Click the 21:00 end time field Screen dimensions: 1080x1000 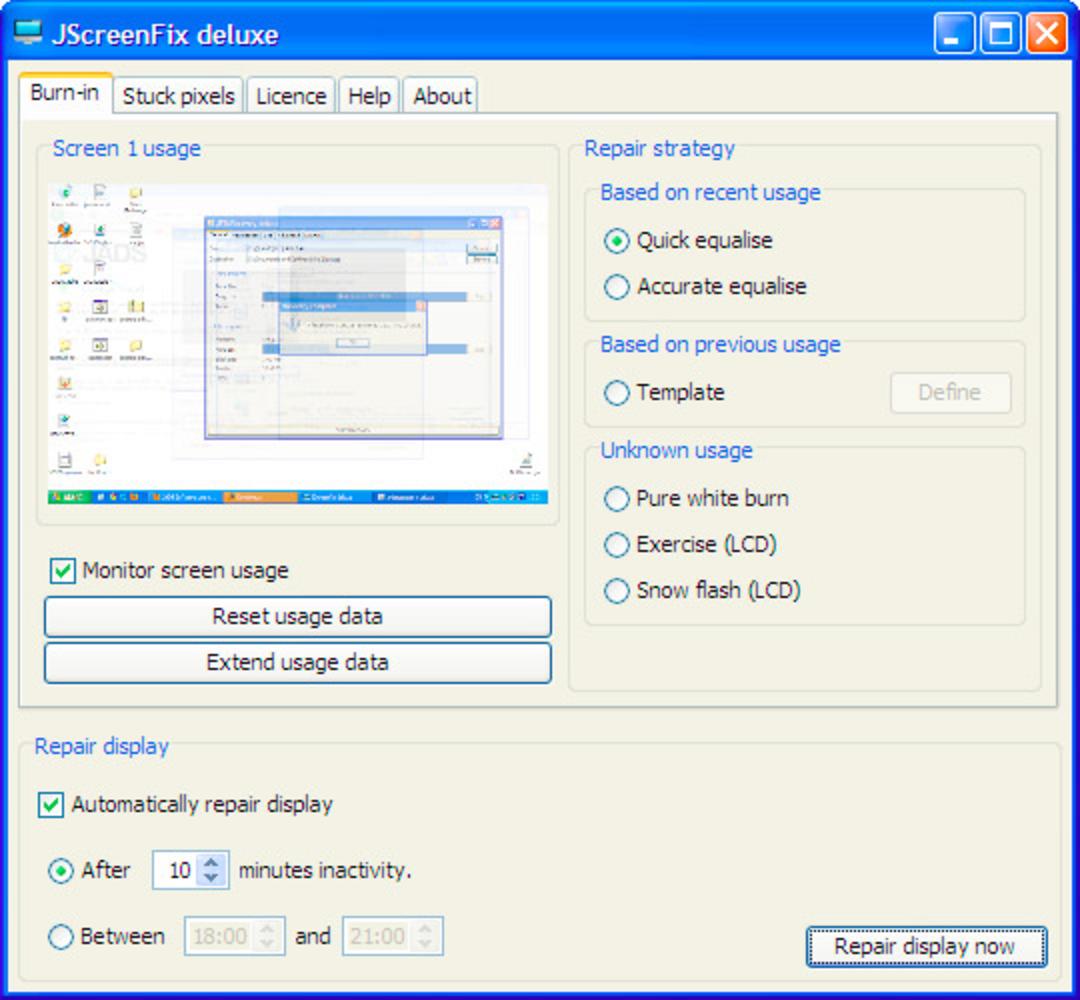pyautogui.click(x=378, y=937)
